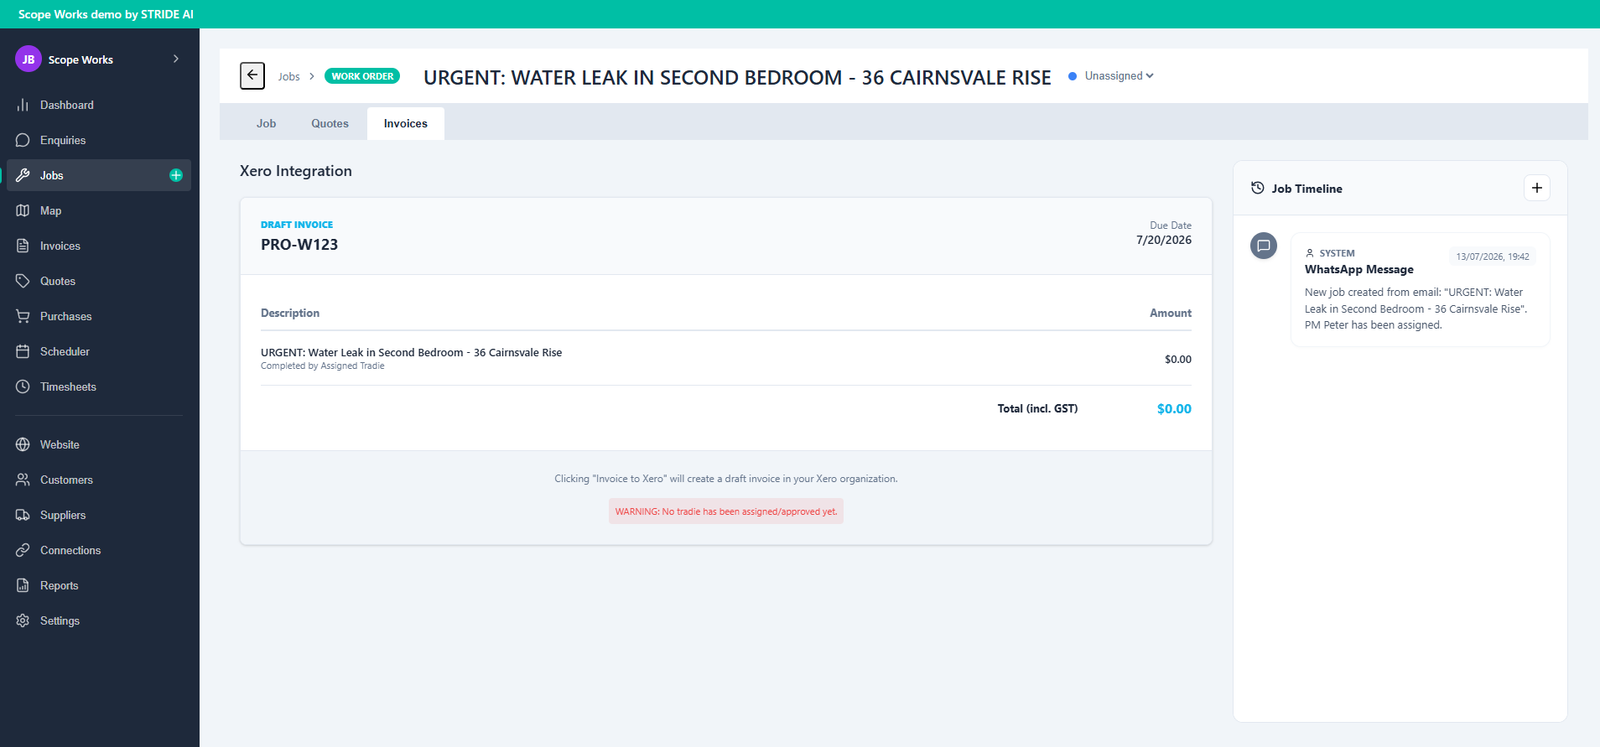This screenshot has height=747, width=1600.
Task: Click the Job Timeline heading text
Action: (1307, 189)
